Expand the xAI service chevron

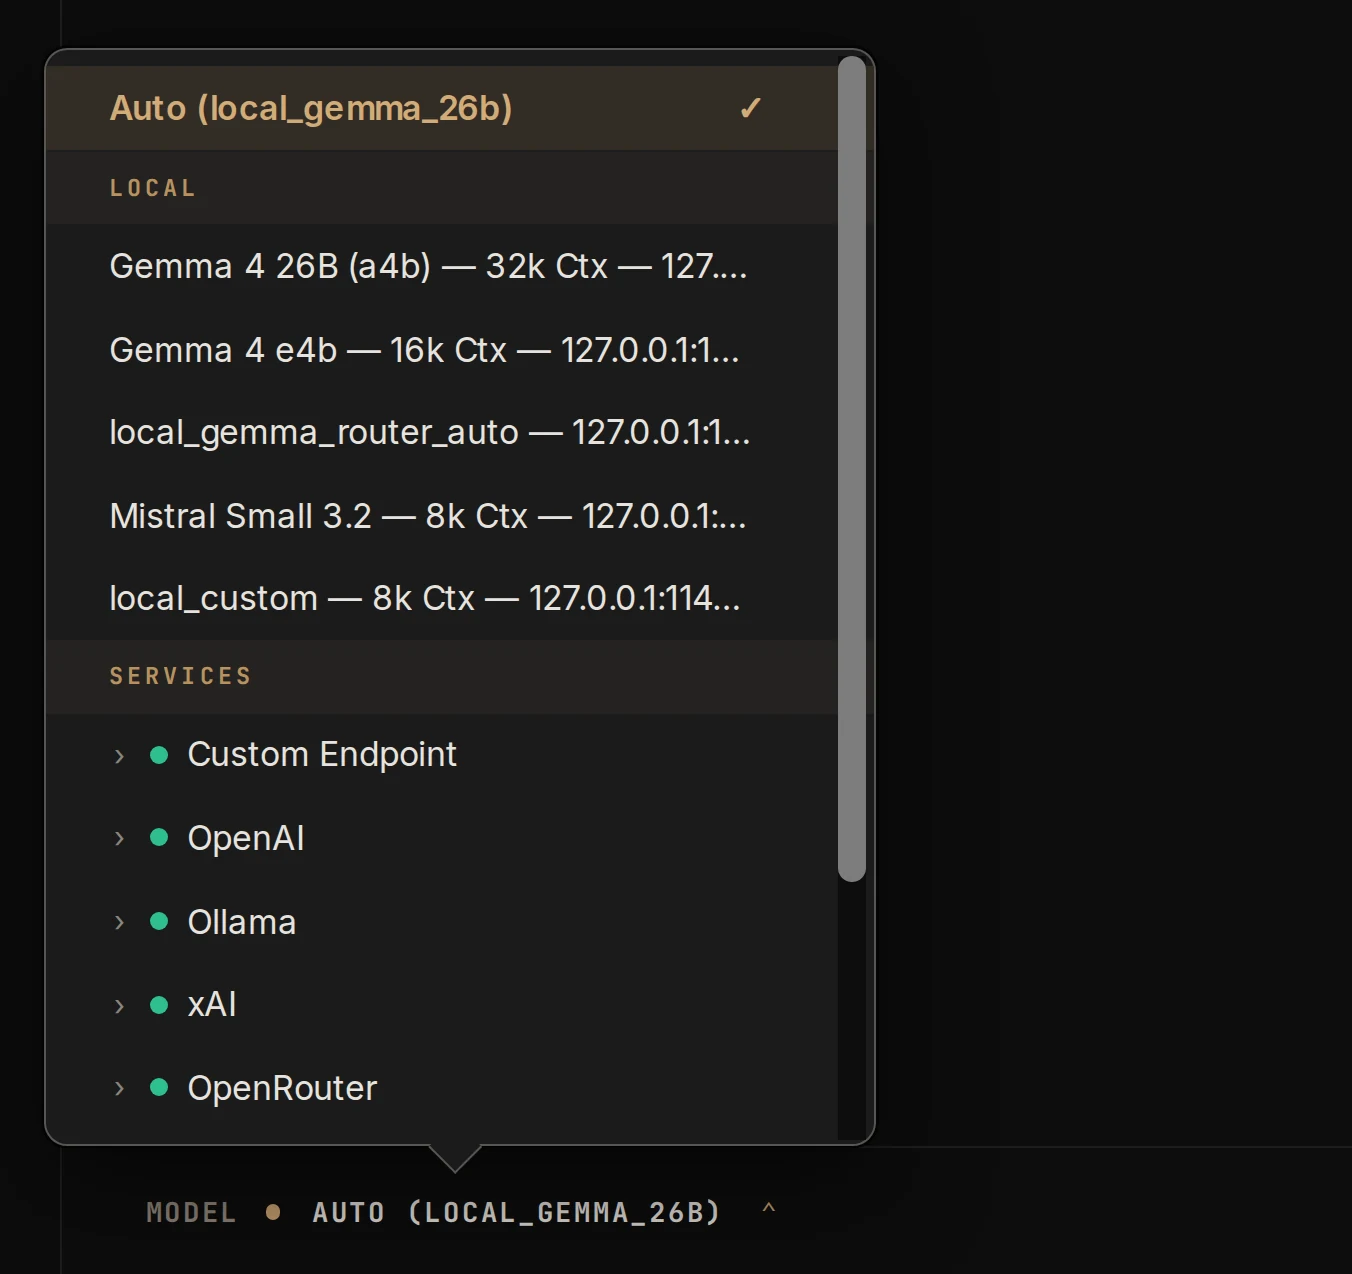(x=119, y=1006)
